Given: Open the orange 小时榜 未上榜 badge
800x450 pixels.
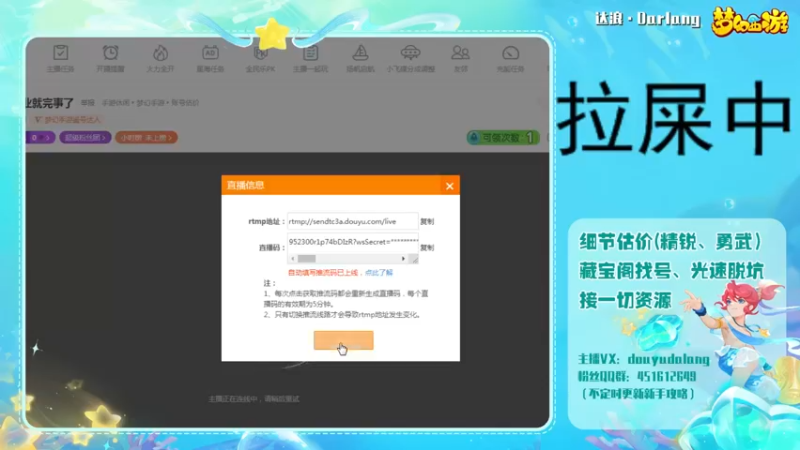Looking at the screenshot, I should pyautogui.click(x=146, y=138).
